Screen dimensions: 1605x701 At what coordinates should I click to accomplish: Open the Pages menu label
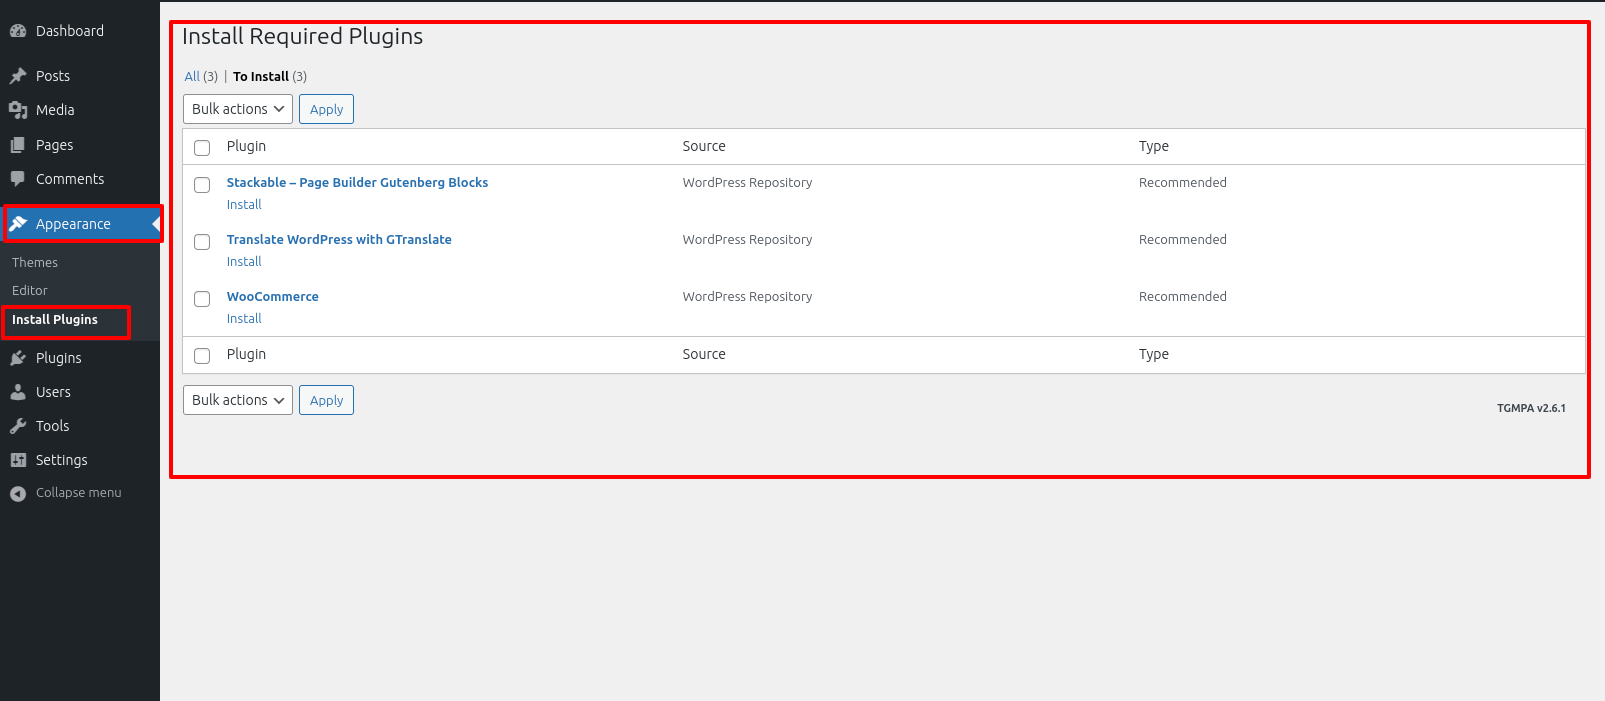[x=55, y=145]
